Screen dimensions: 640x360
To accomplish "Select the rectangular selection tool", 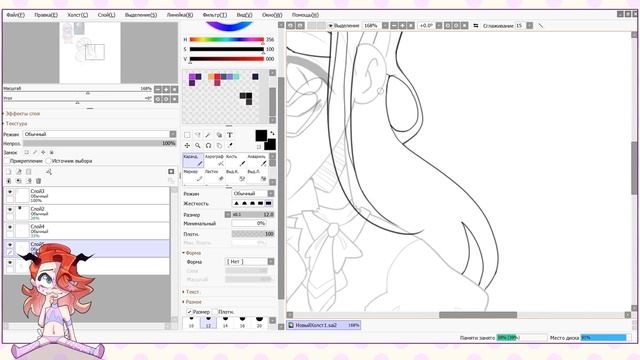I will coord(187,135).
